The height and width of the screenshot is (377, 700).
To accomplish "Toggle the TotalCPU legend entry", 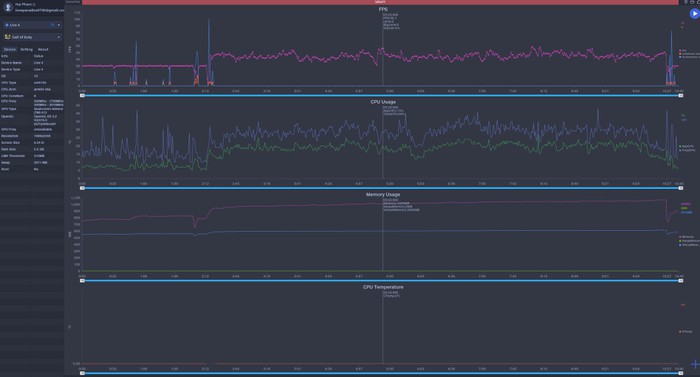I will pyautogui.click(x=688, y=151).
